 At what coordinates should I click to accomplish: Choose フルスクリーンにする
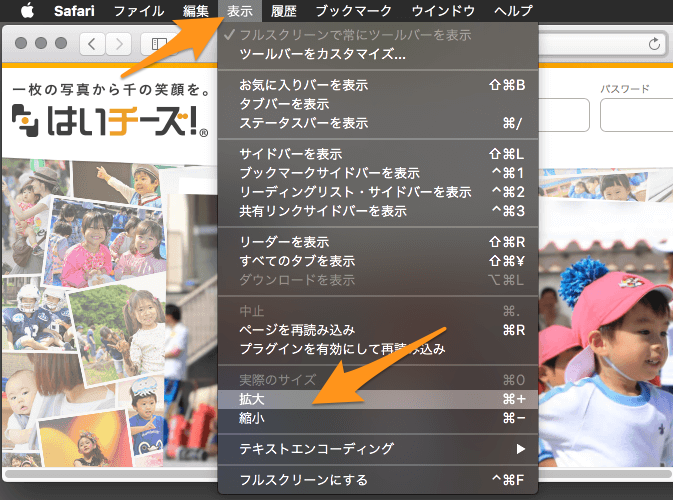tap(378, 480)
